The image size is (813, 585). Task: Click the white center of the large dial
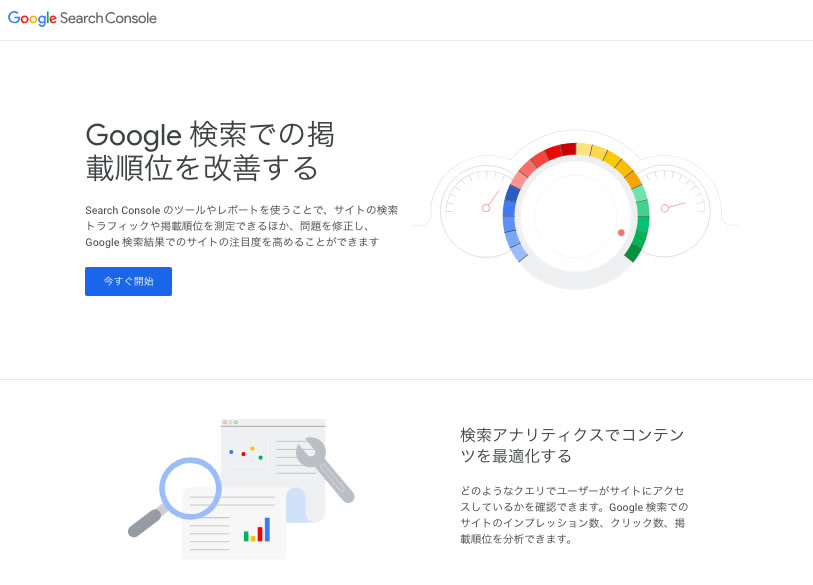pos(575,215)
